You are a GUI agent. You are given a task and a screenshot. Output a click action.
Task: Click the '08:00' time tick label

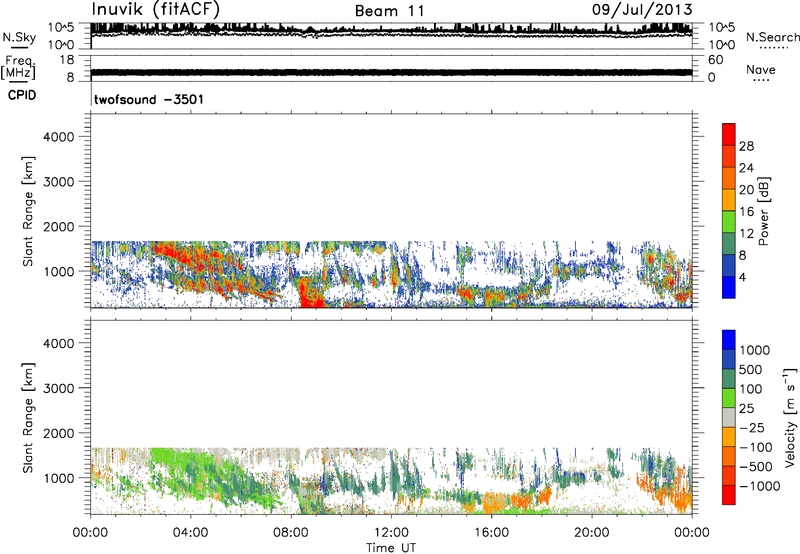point(291,533)
